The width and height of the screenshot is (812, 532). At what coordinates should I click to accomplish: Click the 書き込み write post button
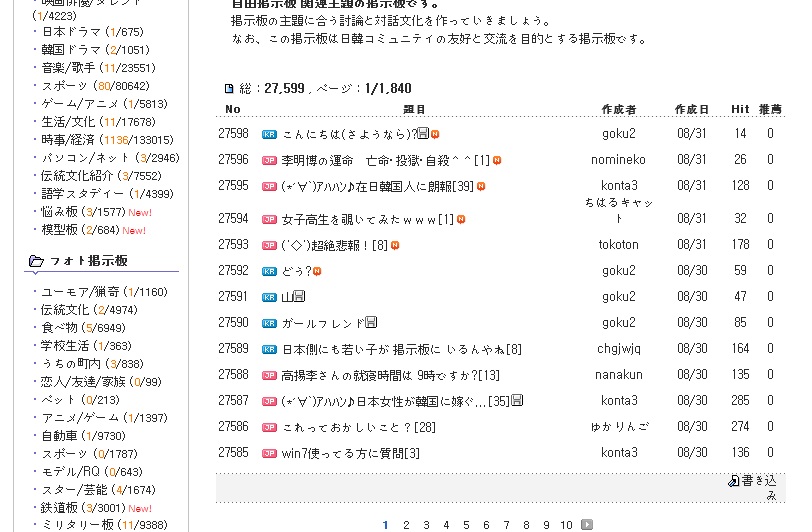tap(759, 487)
